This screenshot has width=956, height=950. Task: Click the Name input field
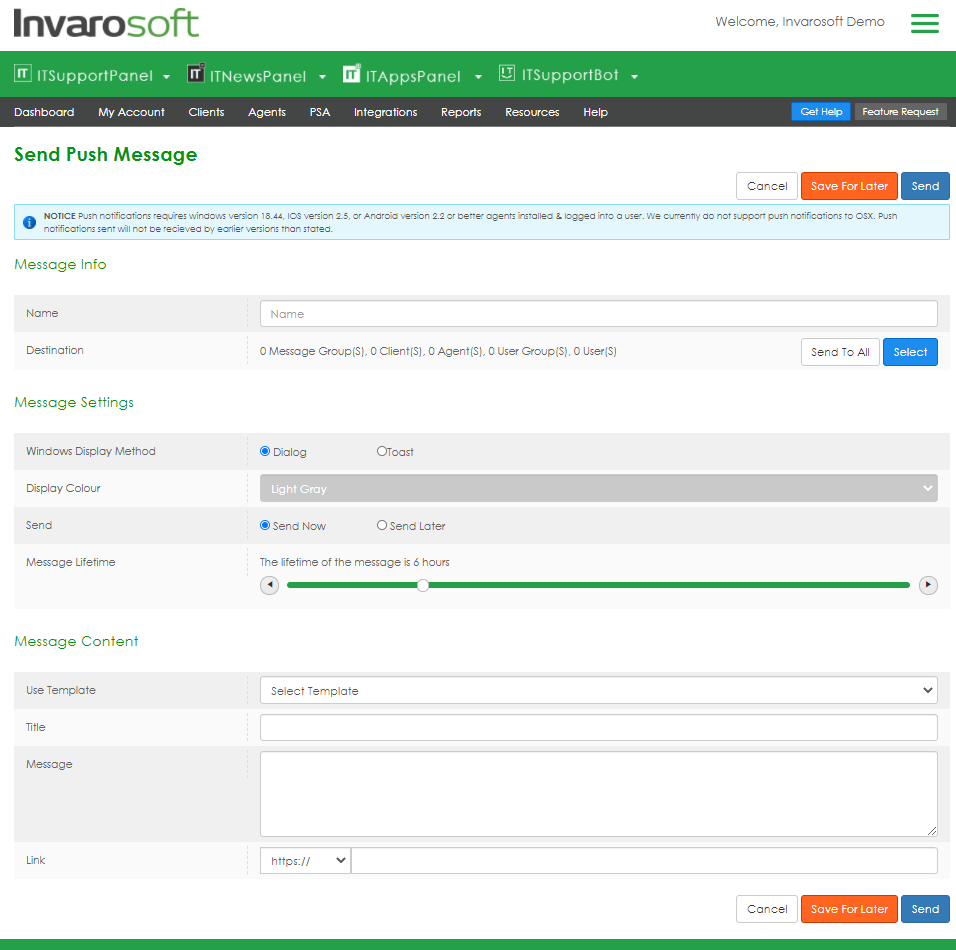pos(598,314)
